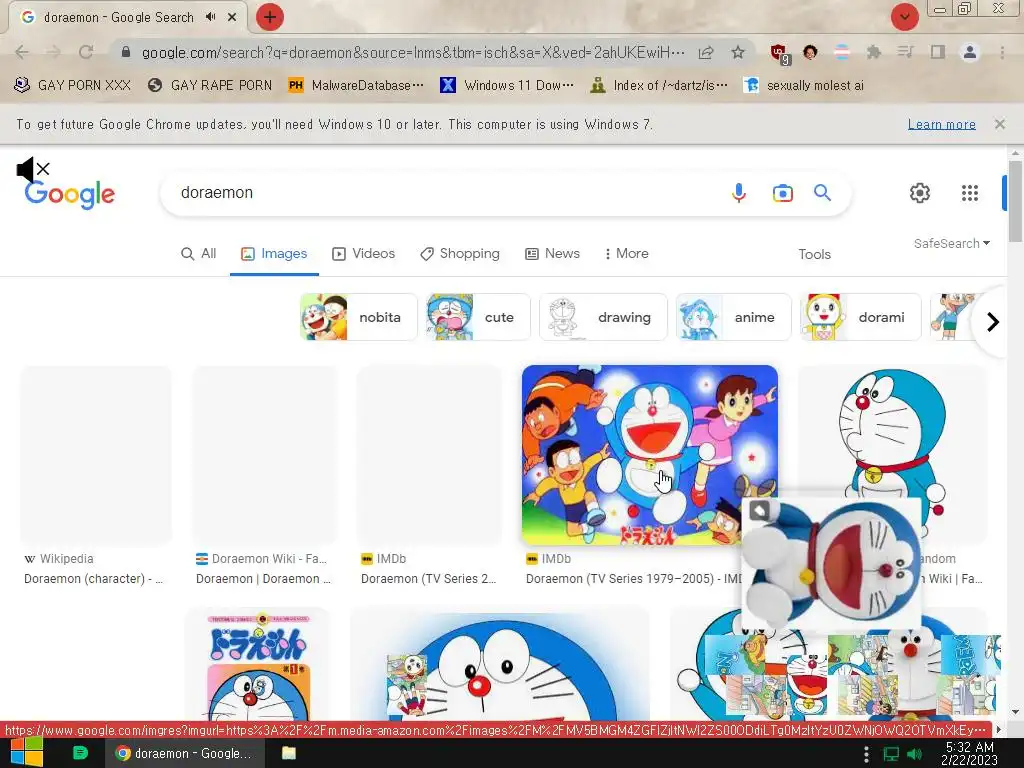
Task: Close the doraemon Google Search tab
Action: click(x=232, y=17)
